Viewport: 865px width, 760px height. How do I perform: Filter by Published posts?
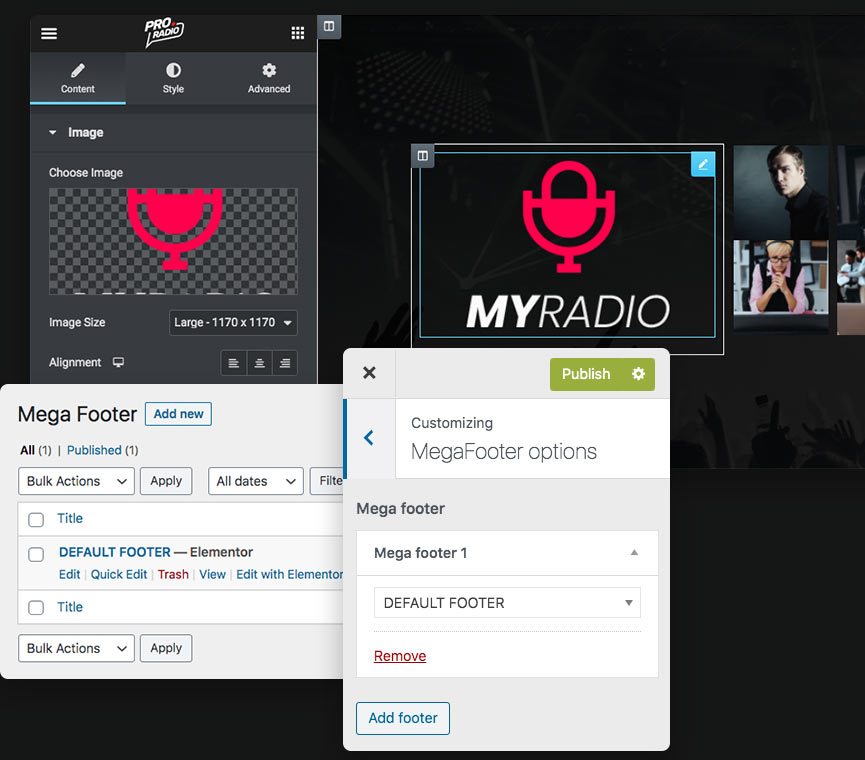[x=94, y=450]
